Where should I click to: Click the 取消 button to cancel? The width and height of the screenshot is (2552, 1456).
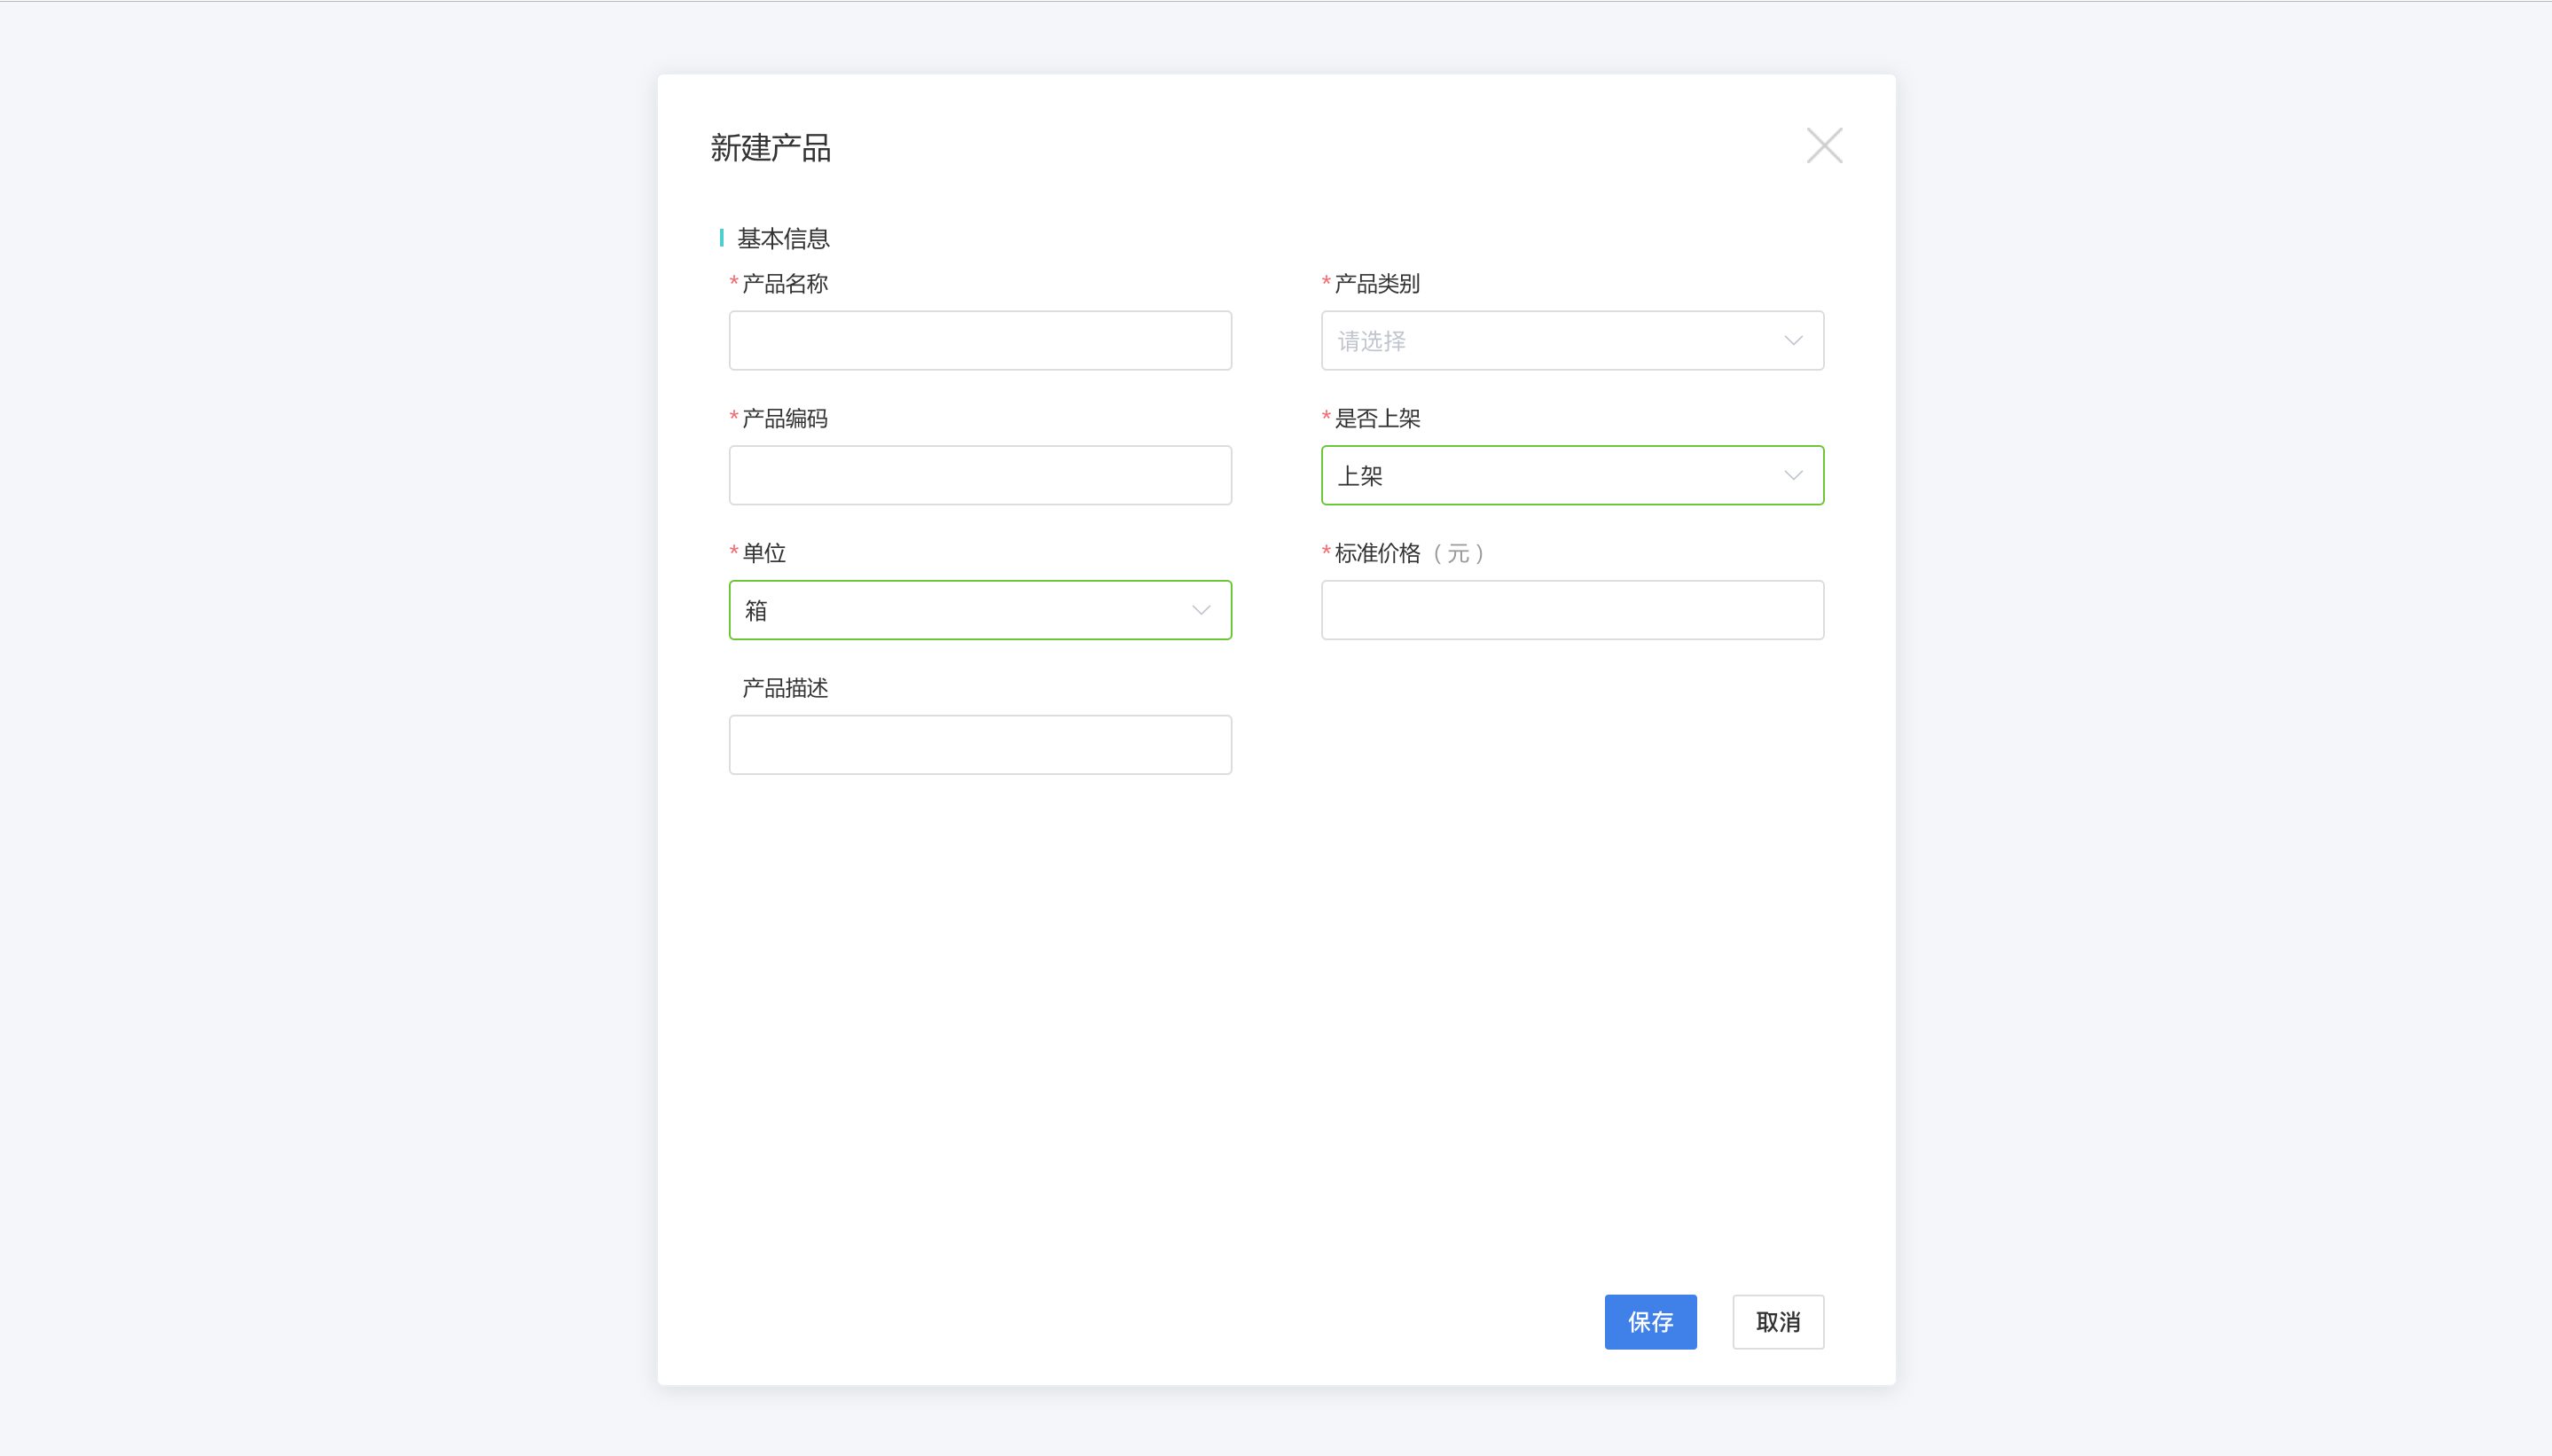click(x=1777, y=1321)
